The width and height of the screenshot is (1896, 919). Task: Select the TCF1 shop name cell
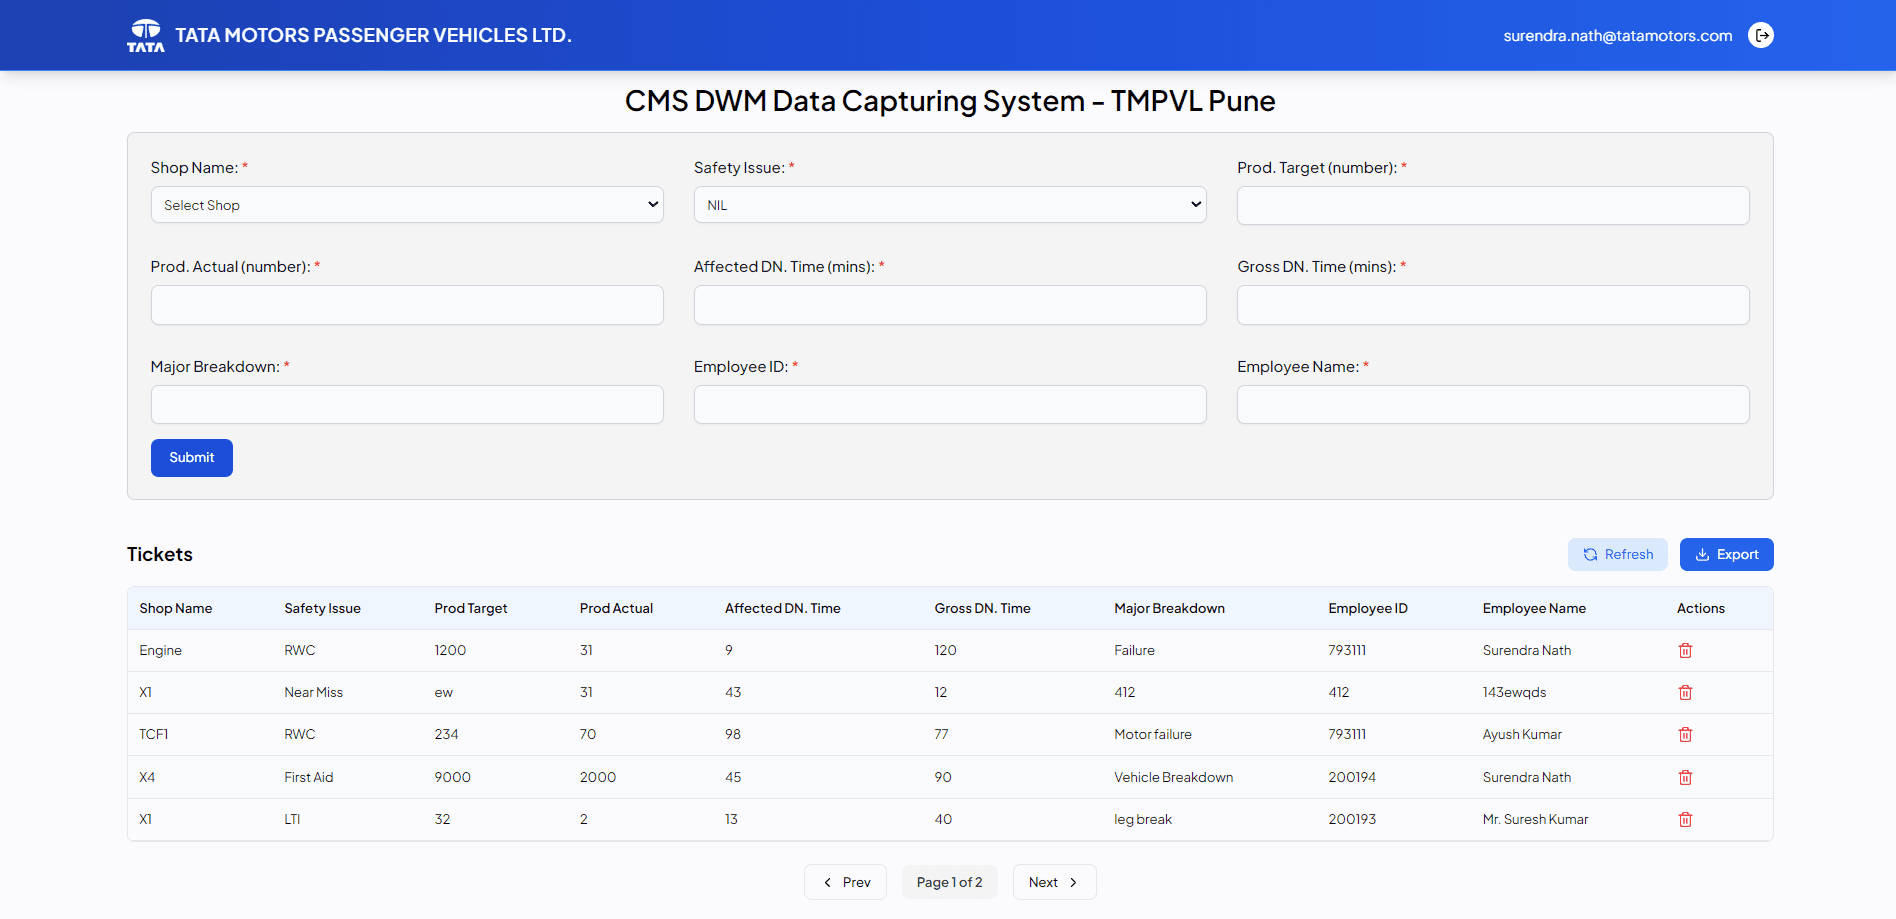click(153, 734)
